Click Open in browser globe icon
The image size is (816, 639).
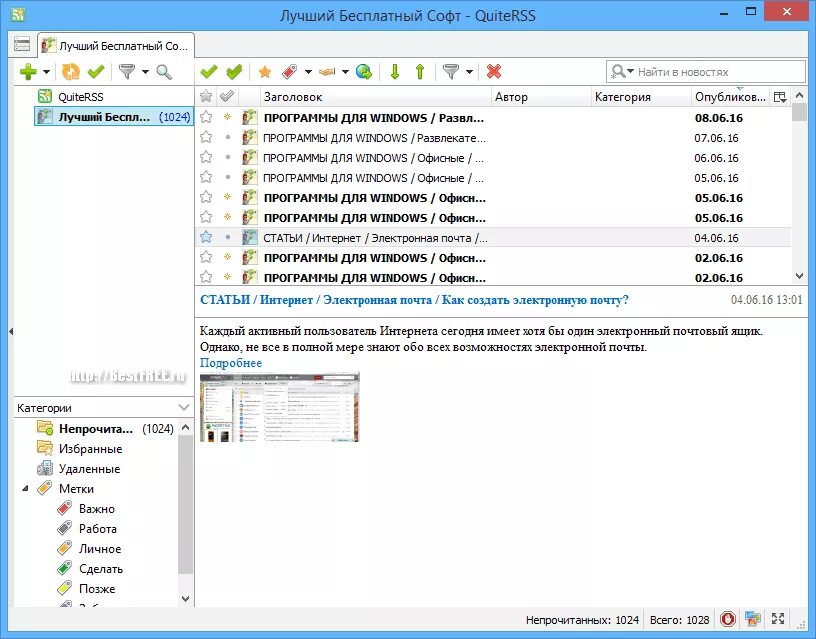(x=364, y=72)
